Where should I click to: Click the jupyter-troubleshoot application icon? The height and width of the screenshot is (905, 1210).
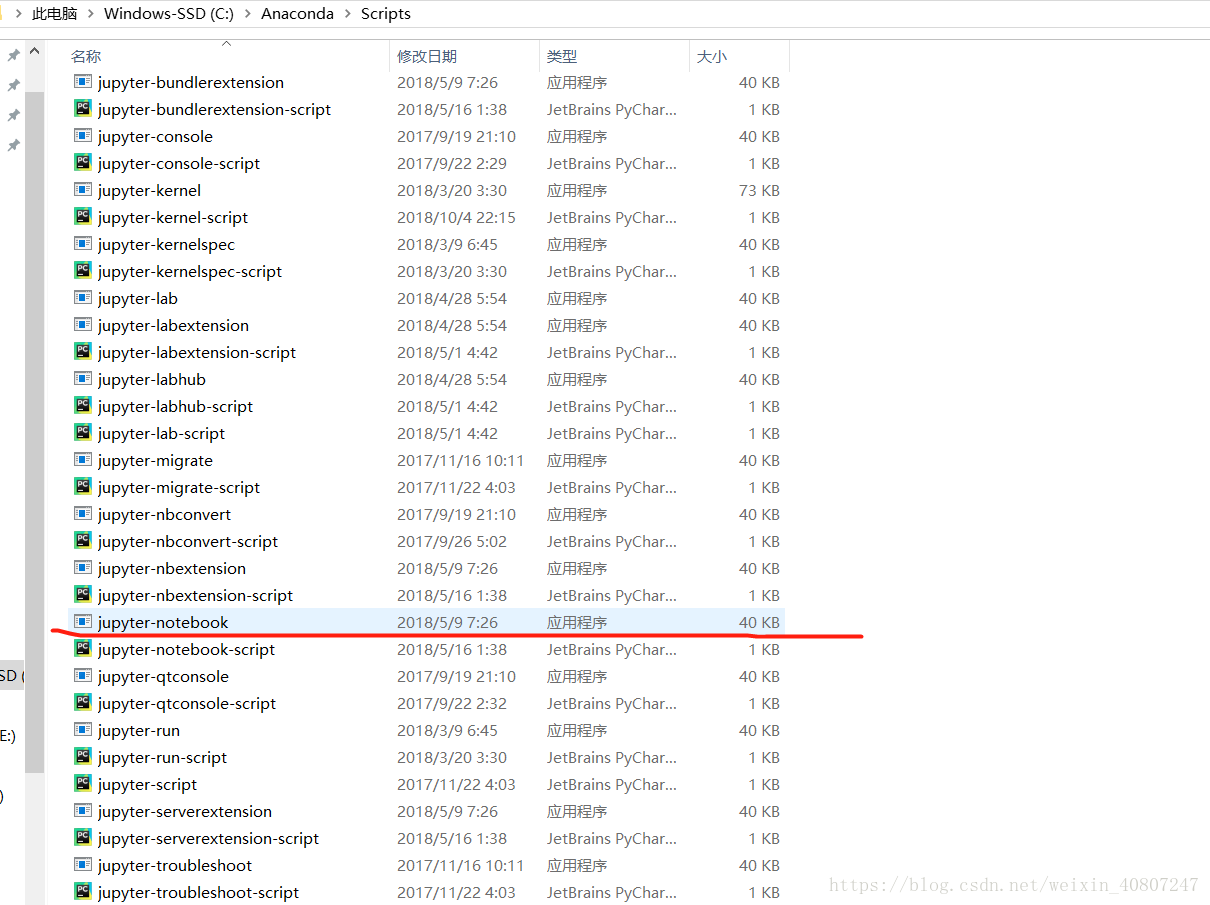[83, 865]
